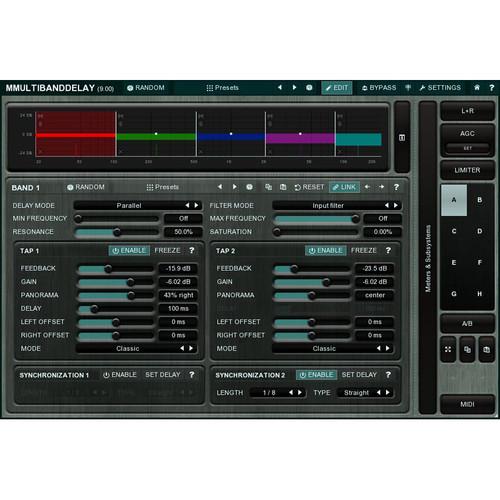Open the SETTINGS menu

click(440, 88)
